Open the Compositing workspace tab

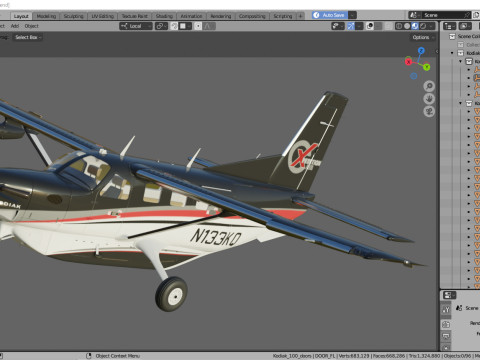(252, 16)
